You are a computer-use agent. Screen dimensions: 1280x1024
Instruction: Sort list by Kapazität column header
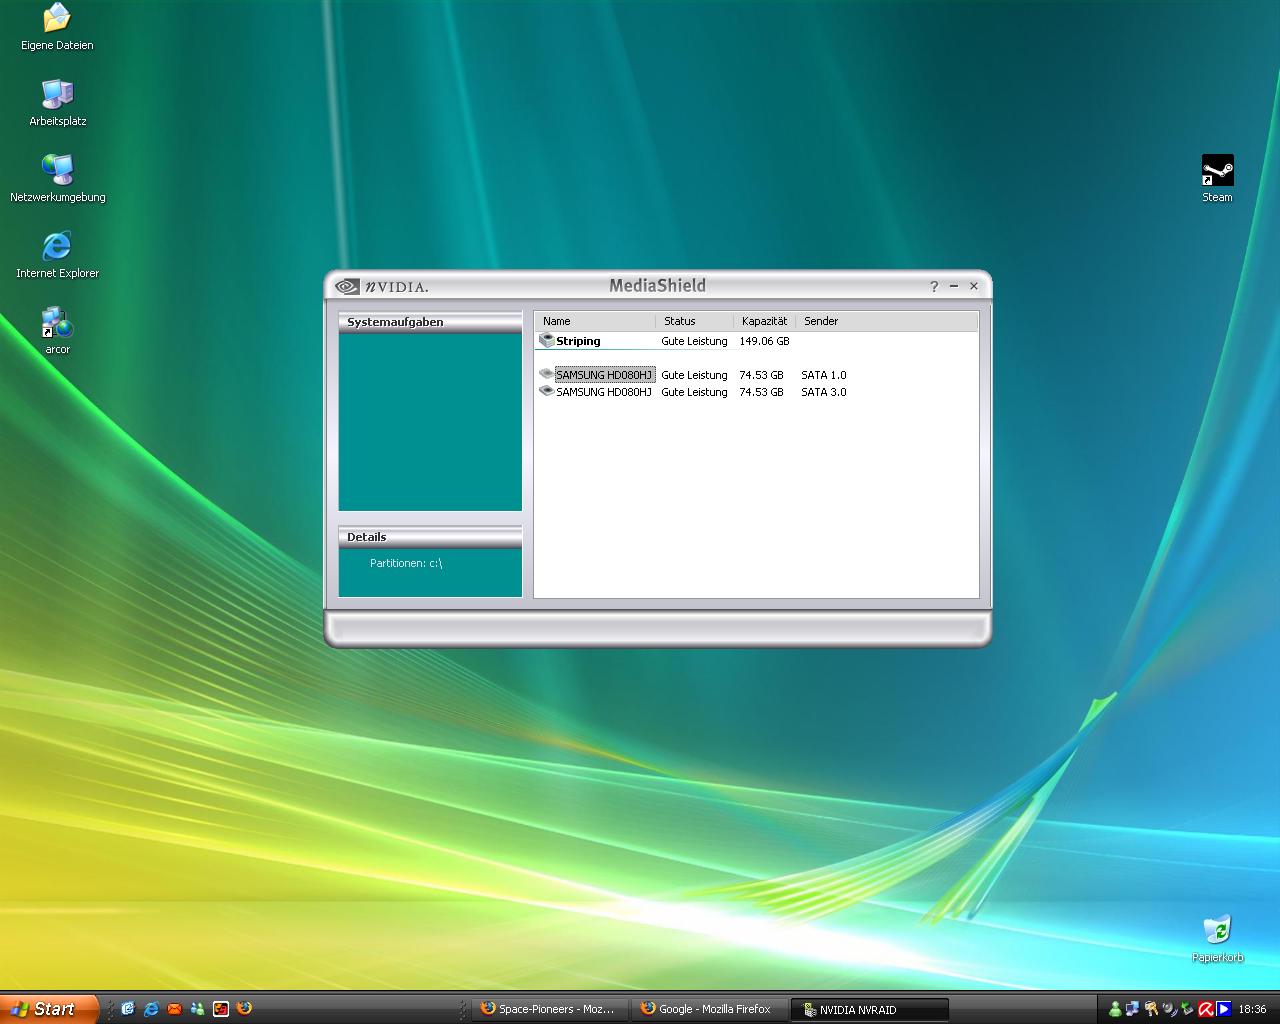click(x=765, y=321)
